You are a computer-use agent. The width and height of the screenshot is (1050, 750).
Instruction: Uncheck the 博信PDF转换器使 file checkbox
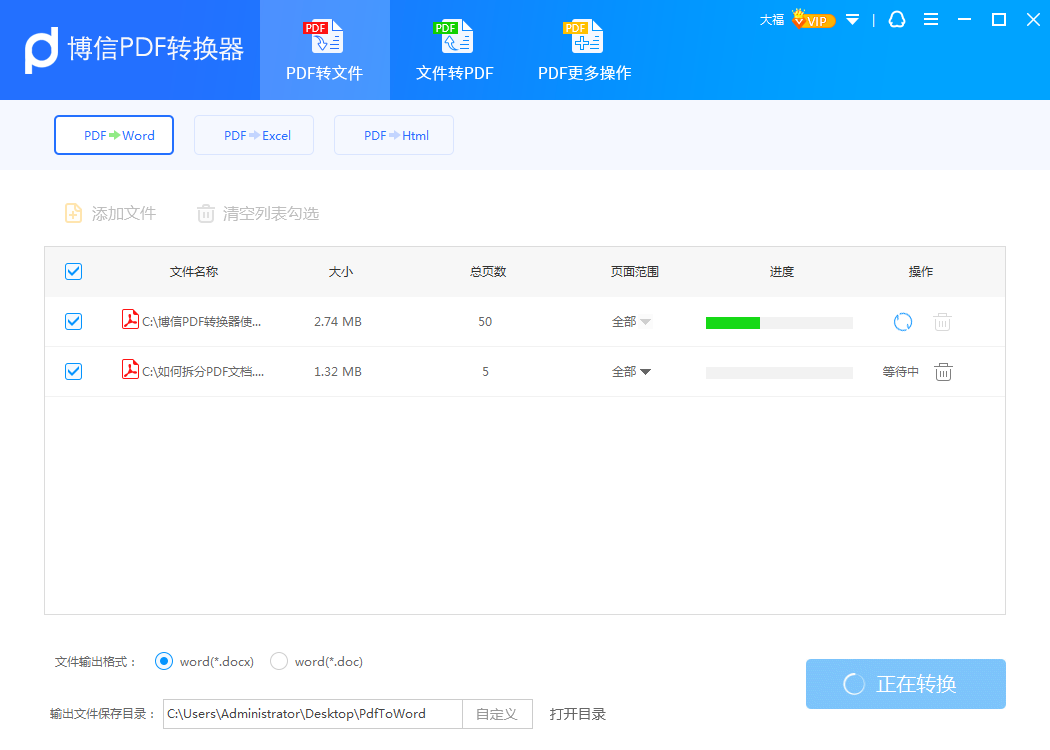73,322
